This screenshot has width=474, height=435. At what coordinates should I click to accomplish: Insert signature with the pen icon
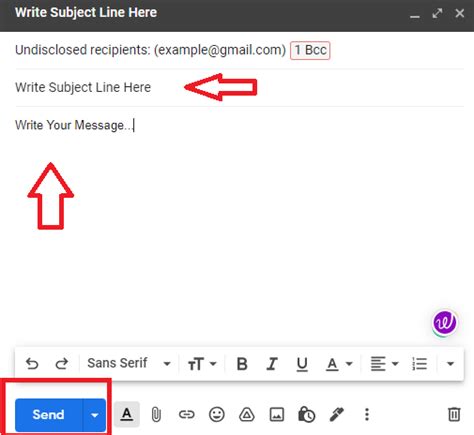(x=337, y=415)
